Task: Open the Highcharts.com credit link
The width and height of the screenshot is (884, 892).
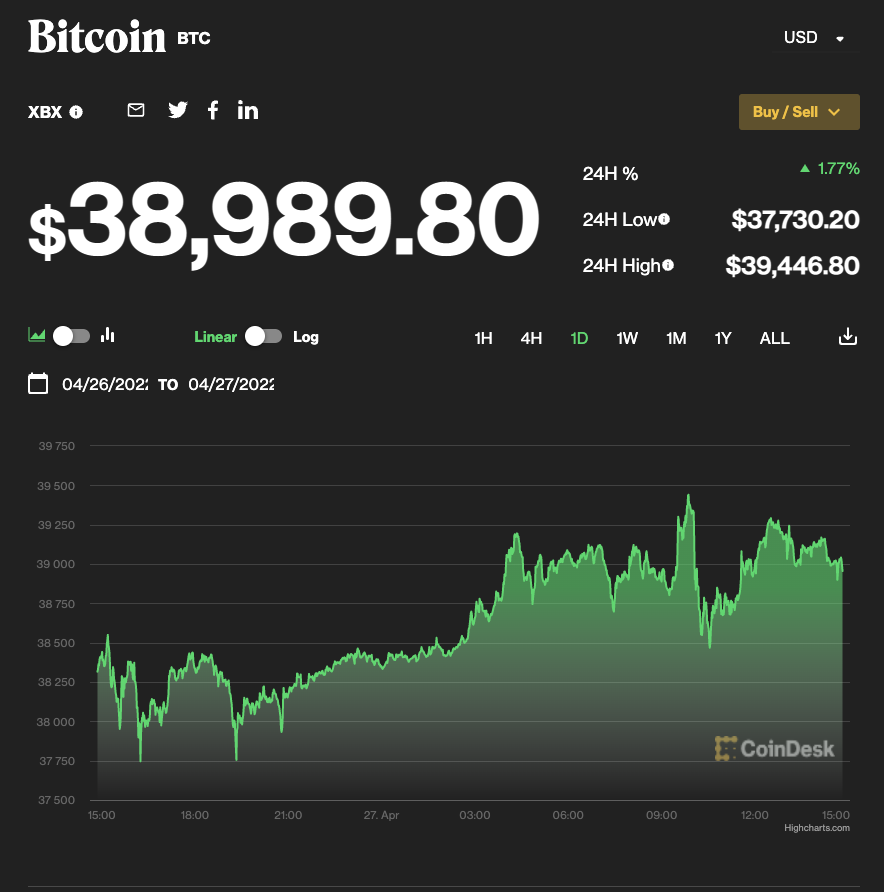Action: [817, 828]
